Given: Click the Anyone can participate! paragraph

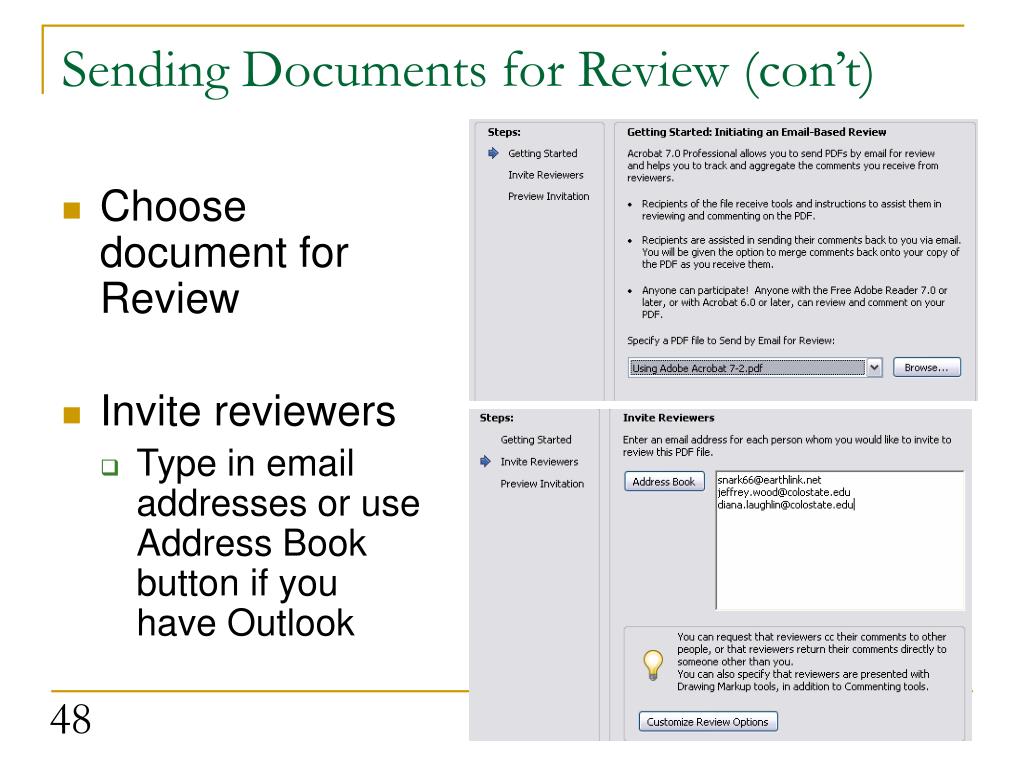Looking at the screenshot, I should point(794,302).
